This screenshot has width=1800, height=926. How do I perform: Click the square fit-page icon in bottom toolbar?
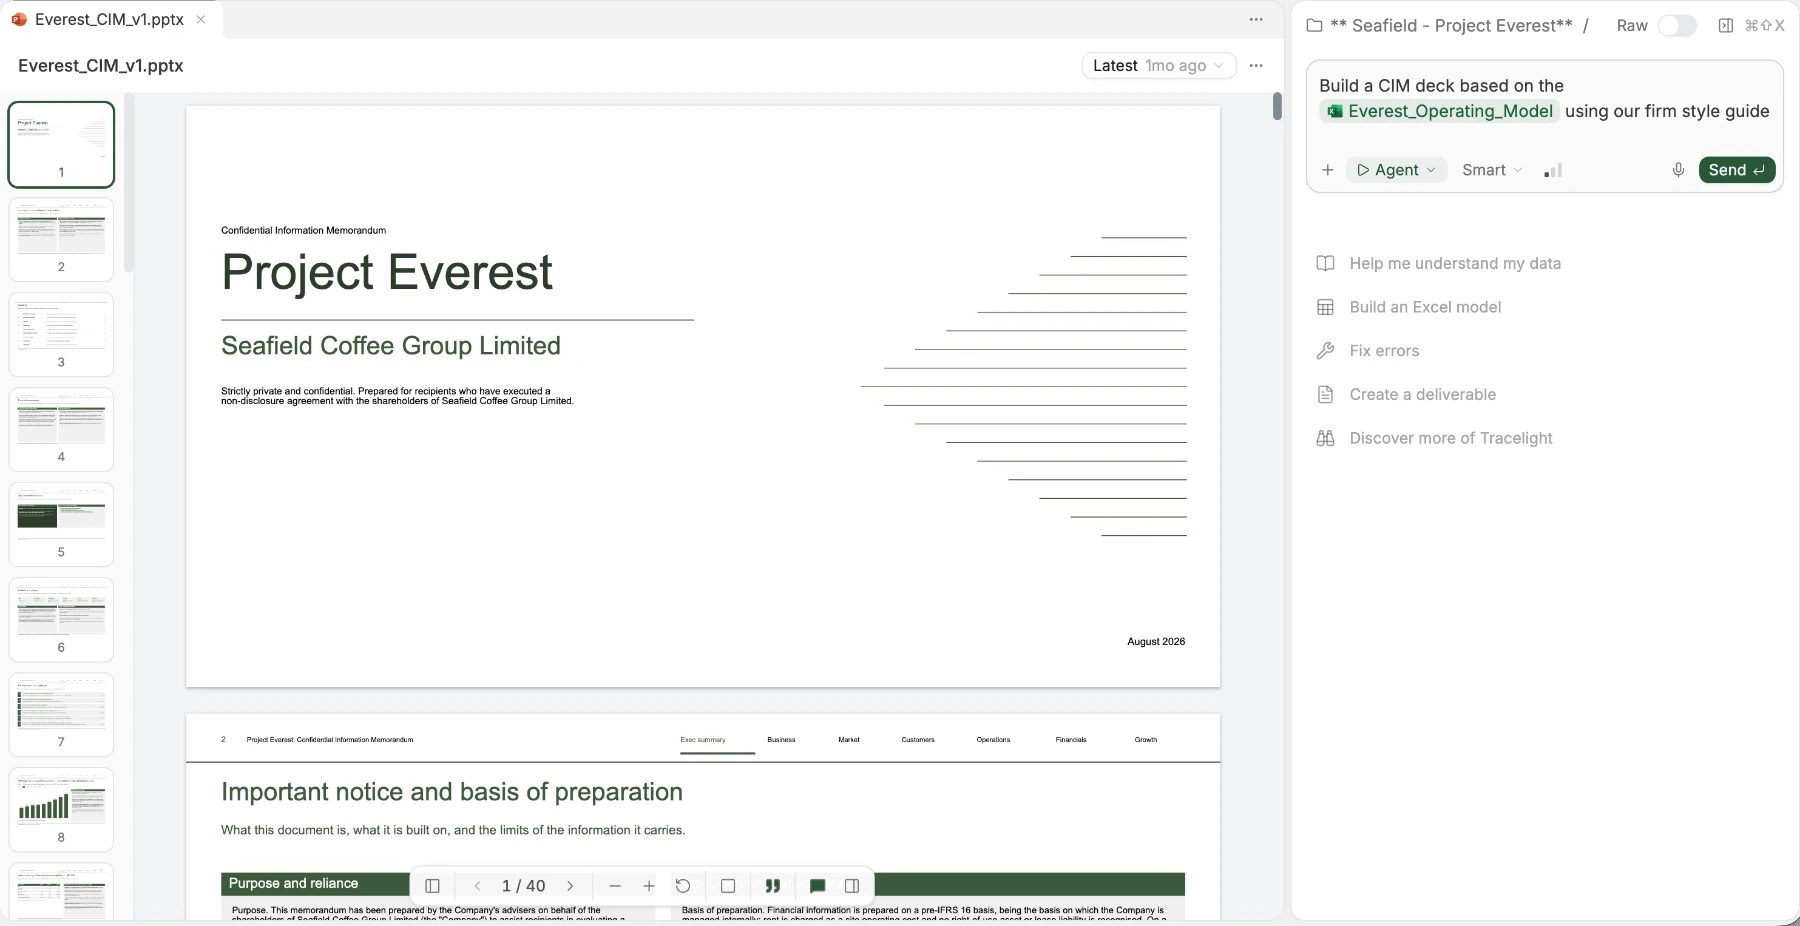[728, 886]
